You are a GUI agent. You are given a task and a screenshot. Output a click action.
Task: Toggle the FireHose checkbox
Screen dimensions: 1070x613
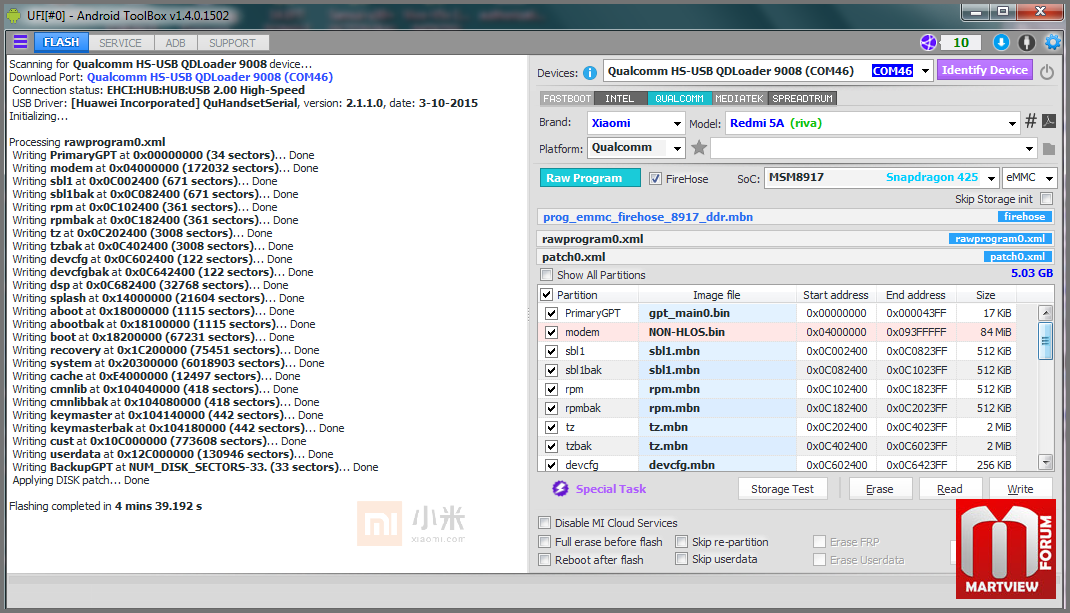point(656,179)
